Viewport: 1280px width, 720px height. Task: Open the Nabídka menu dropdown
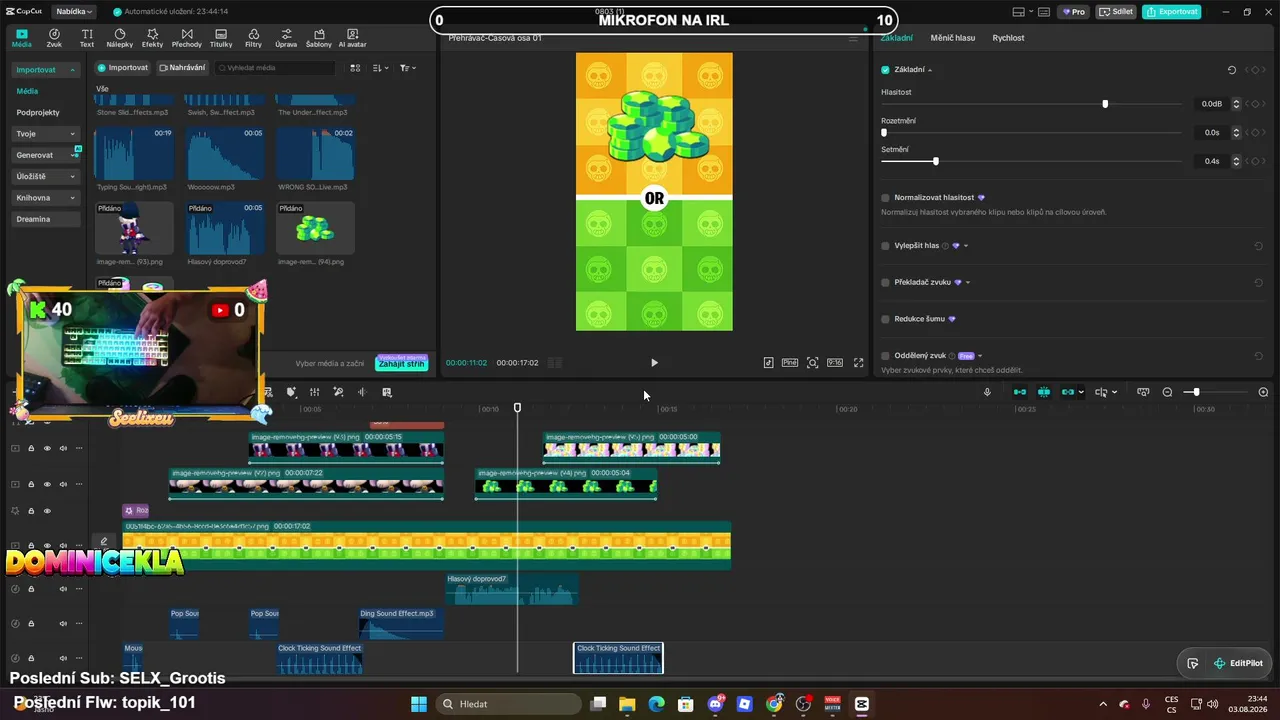[x=75, y=12]
